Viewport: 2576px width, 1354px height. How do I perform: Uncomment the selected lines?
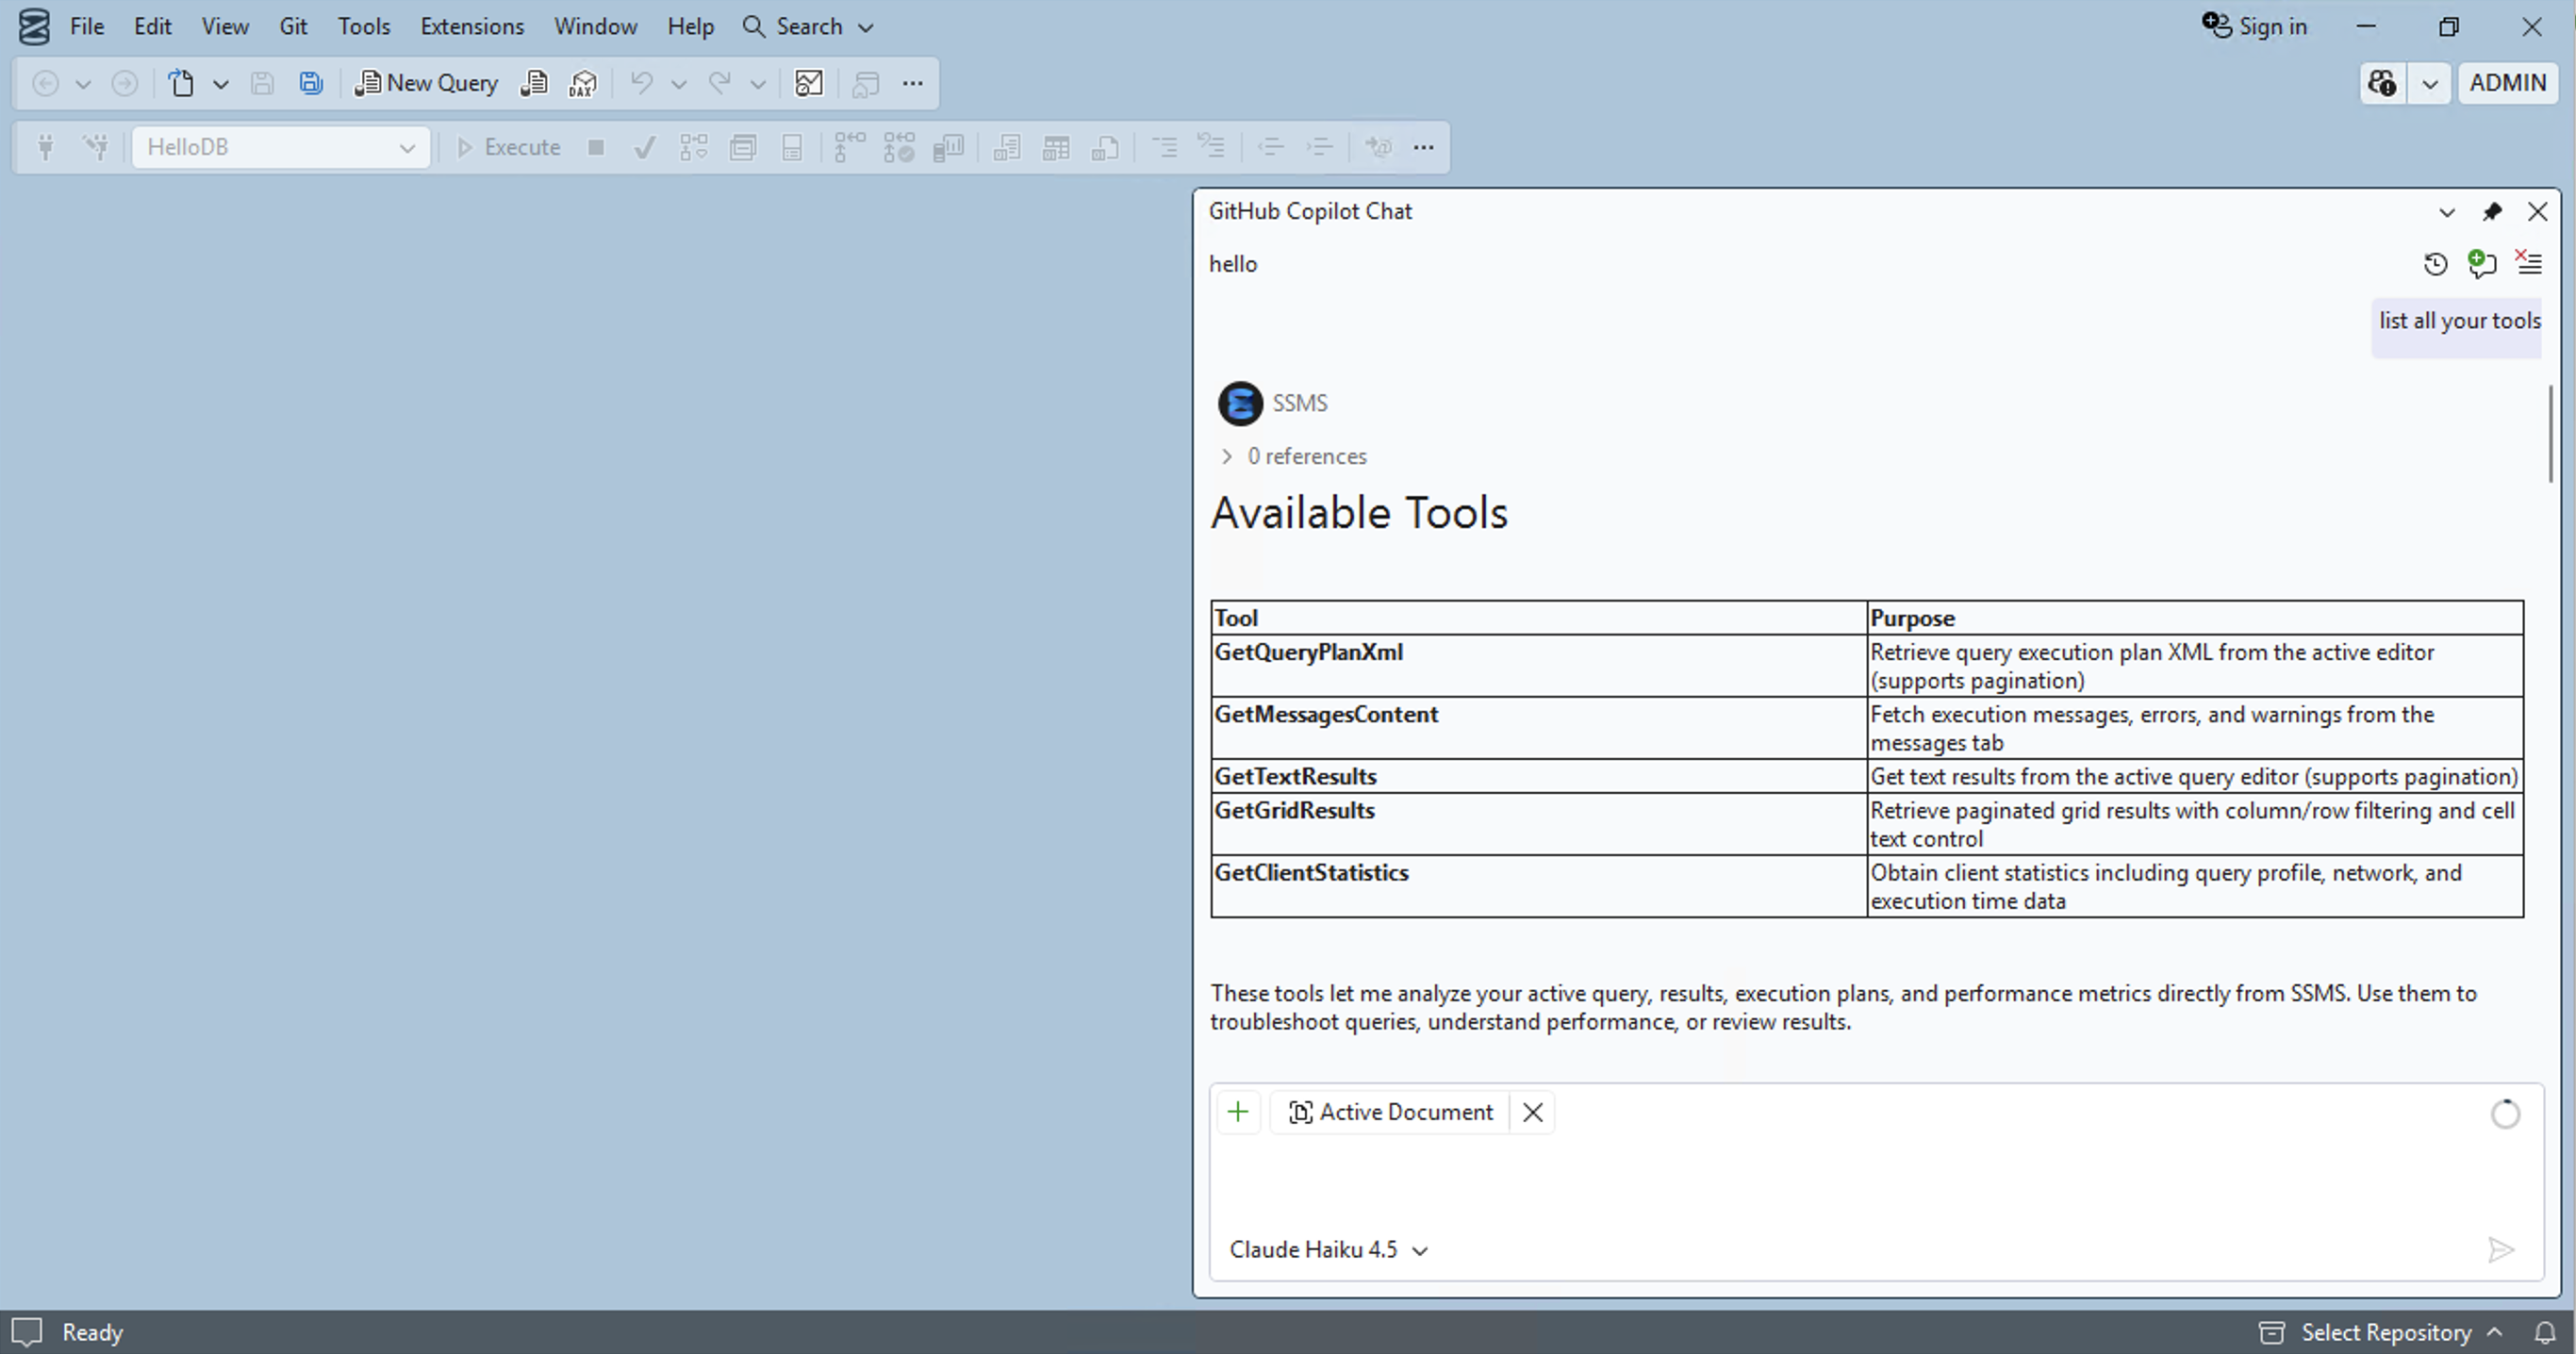pos(1212,147)
